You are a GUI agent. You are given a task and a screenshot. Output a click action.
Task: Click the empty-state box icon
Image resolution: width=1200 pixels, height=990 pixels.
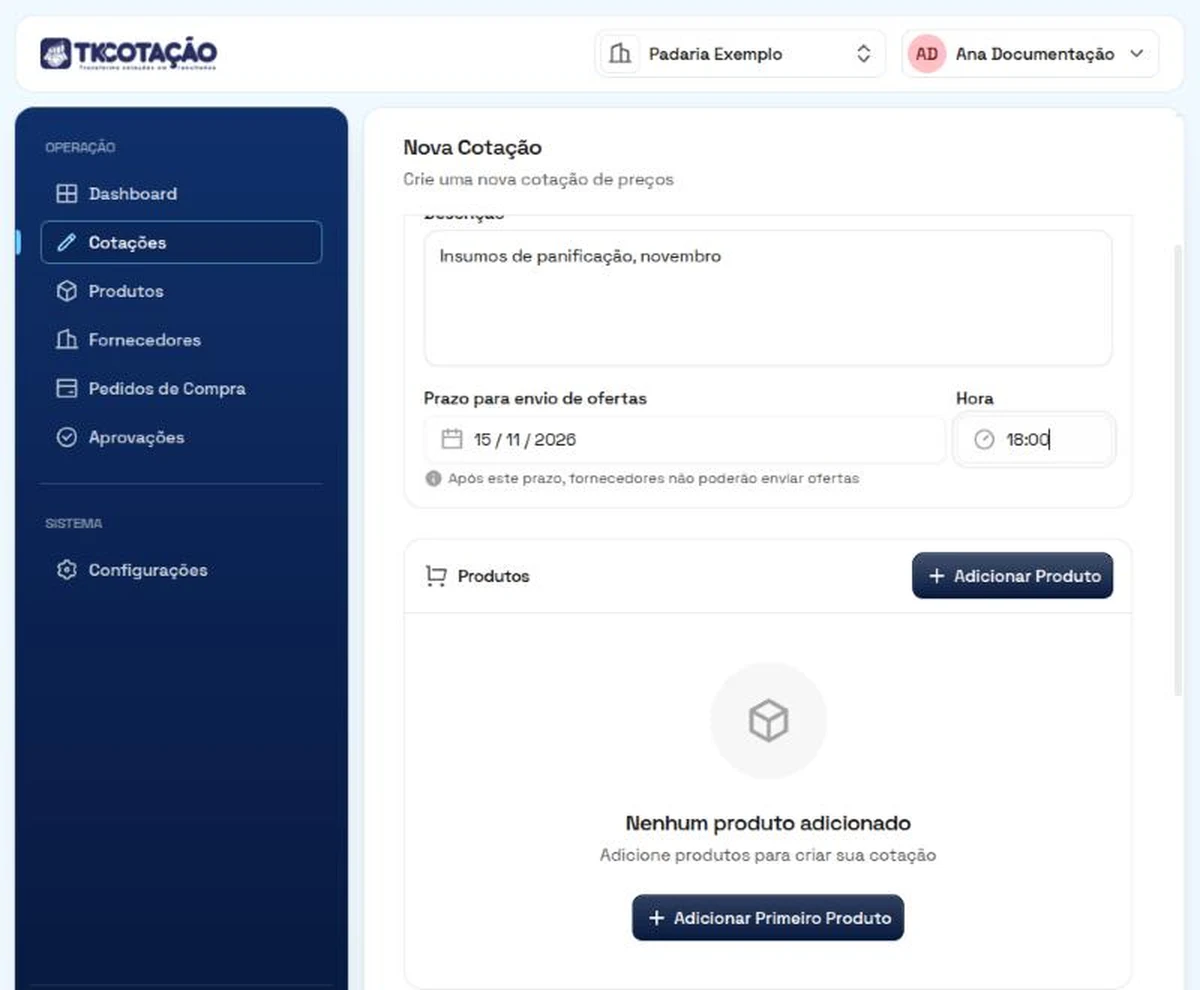pyautogui.click(x=768, y=720)
